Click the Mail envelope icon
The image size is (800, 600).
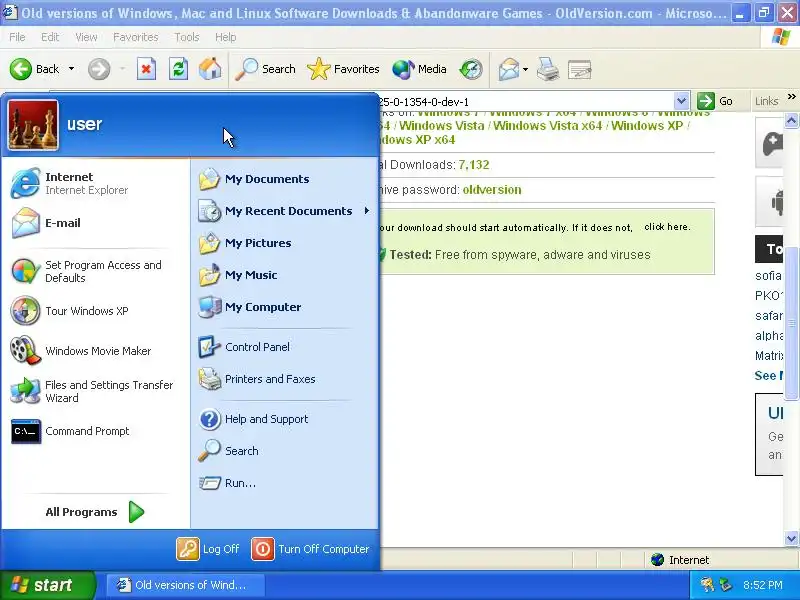(509, 69)
